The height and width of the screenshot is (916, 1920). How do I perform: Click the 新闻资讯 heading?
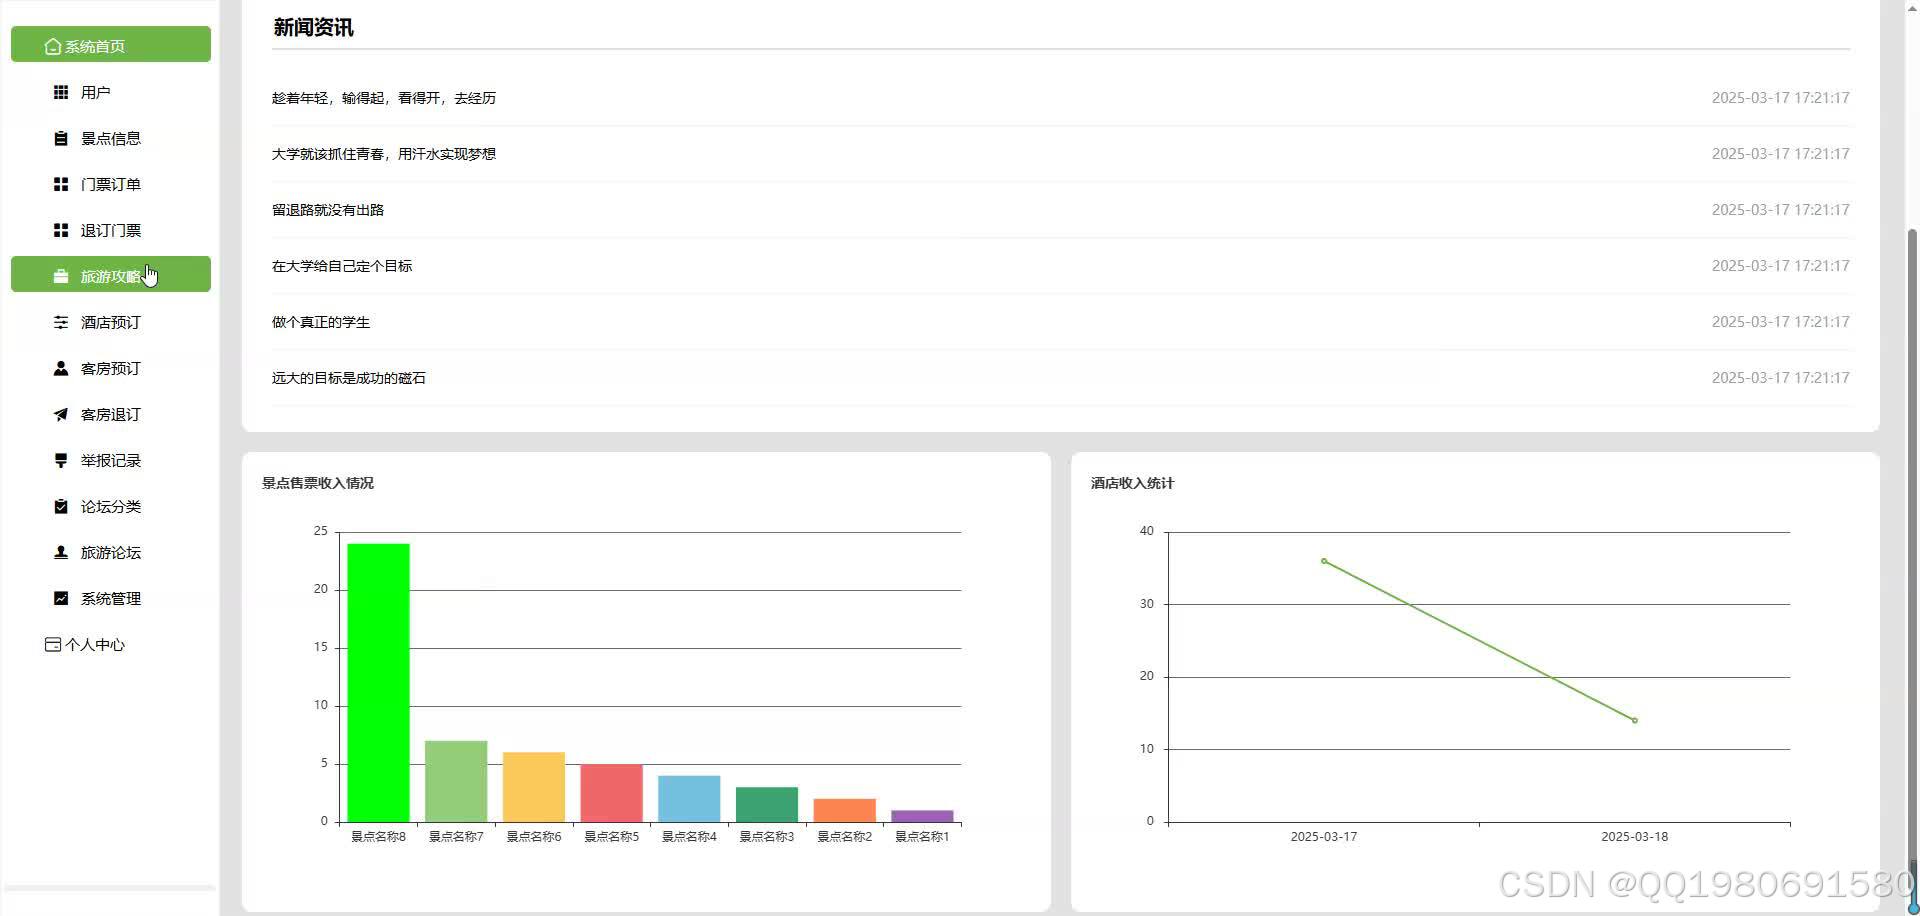coord(313,28)
